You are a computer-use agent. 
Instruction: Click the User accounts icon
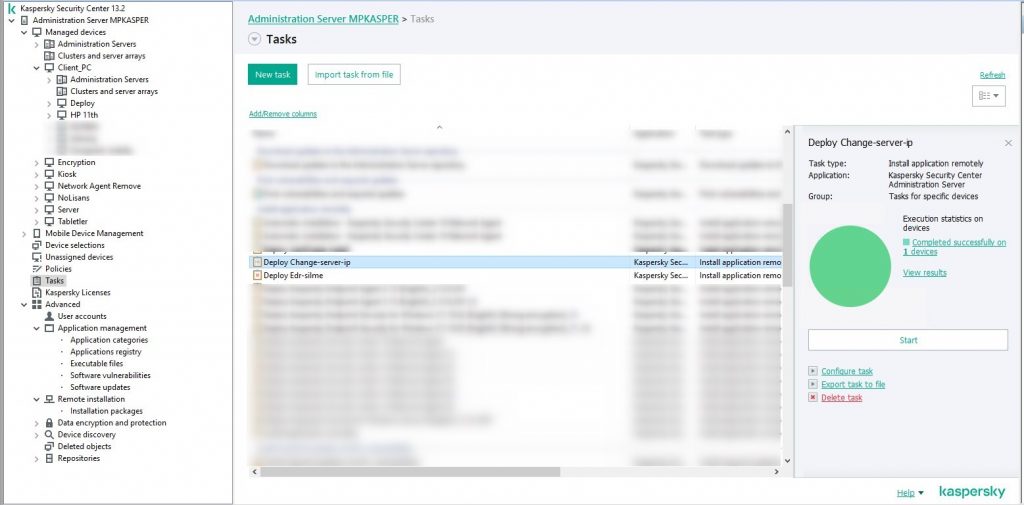(x=49, y=316)
